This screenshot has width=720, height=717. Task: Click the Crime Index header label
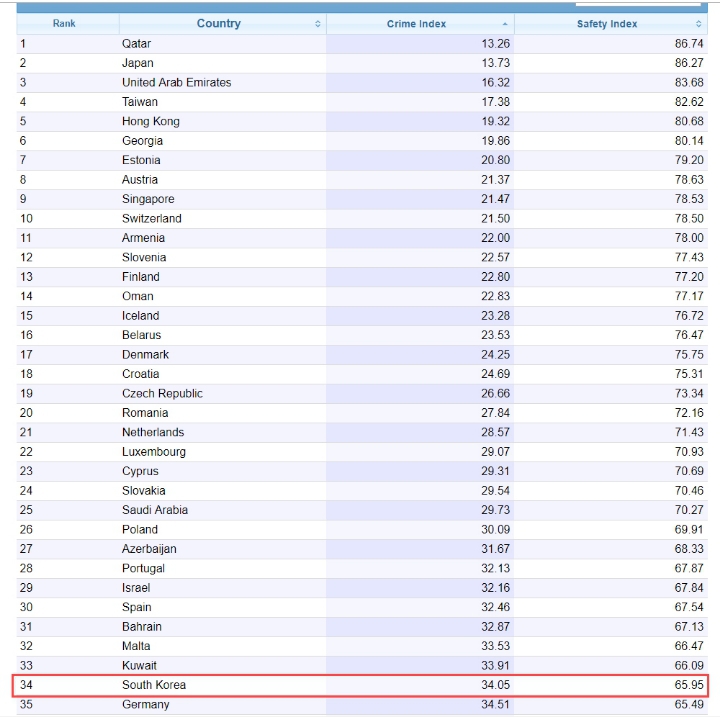(x=416, y=24)
